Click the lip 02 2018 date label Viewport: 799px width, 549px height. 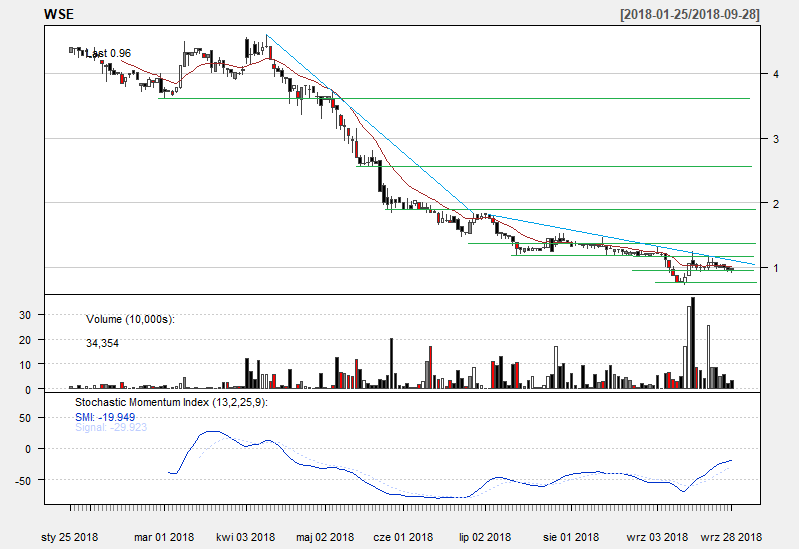485,537
